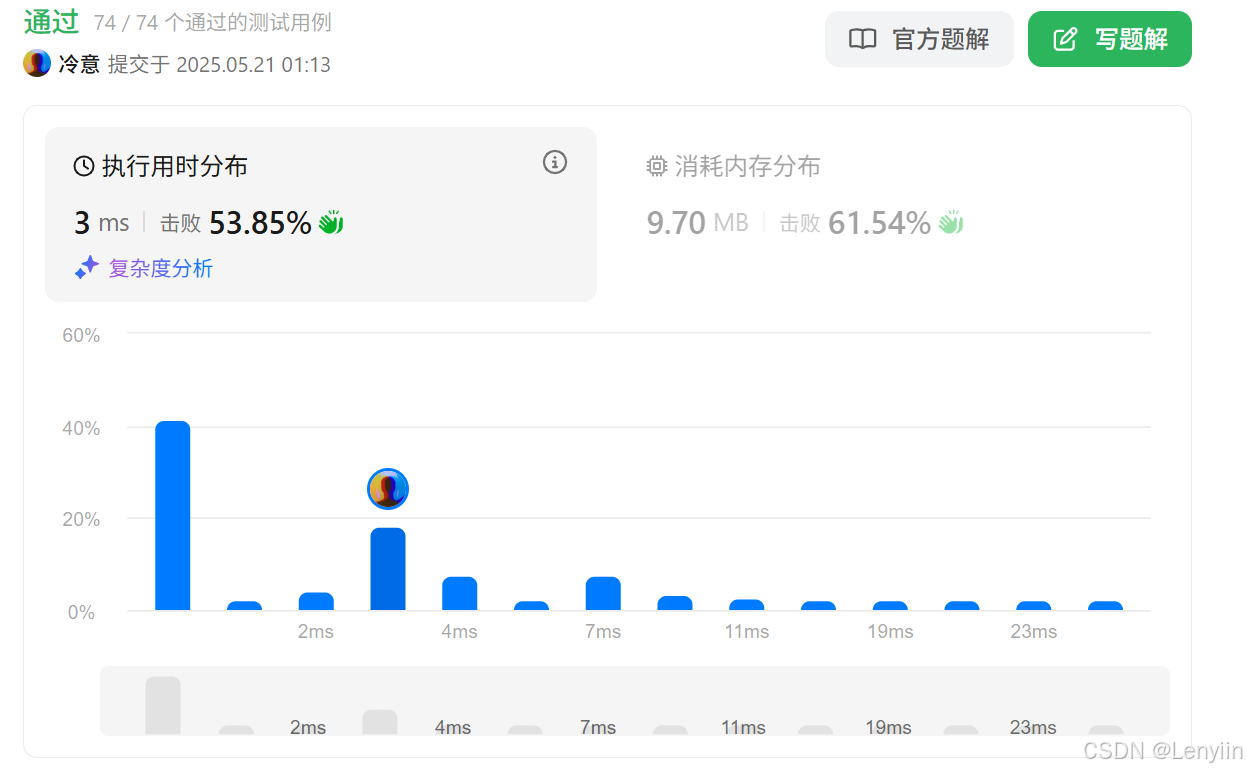Select the blue bar above the 19ms label
Screen dimensions: 1247x770
tap(890, 606)
